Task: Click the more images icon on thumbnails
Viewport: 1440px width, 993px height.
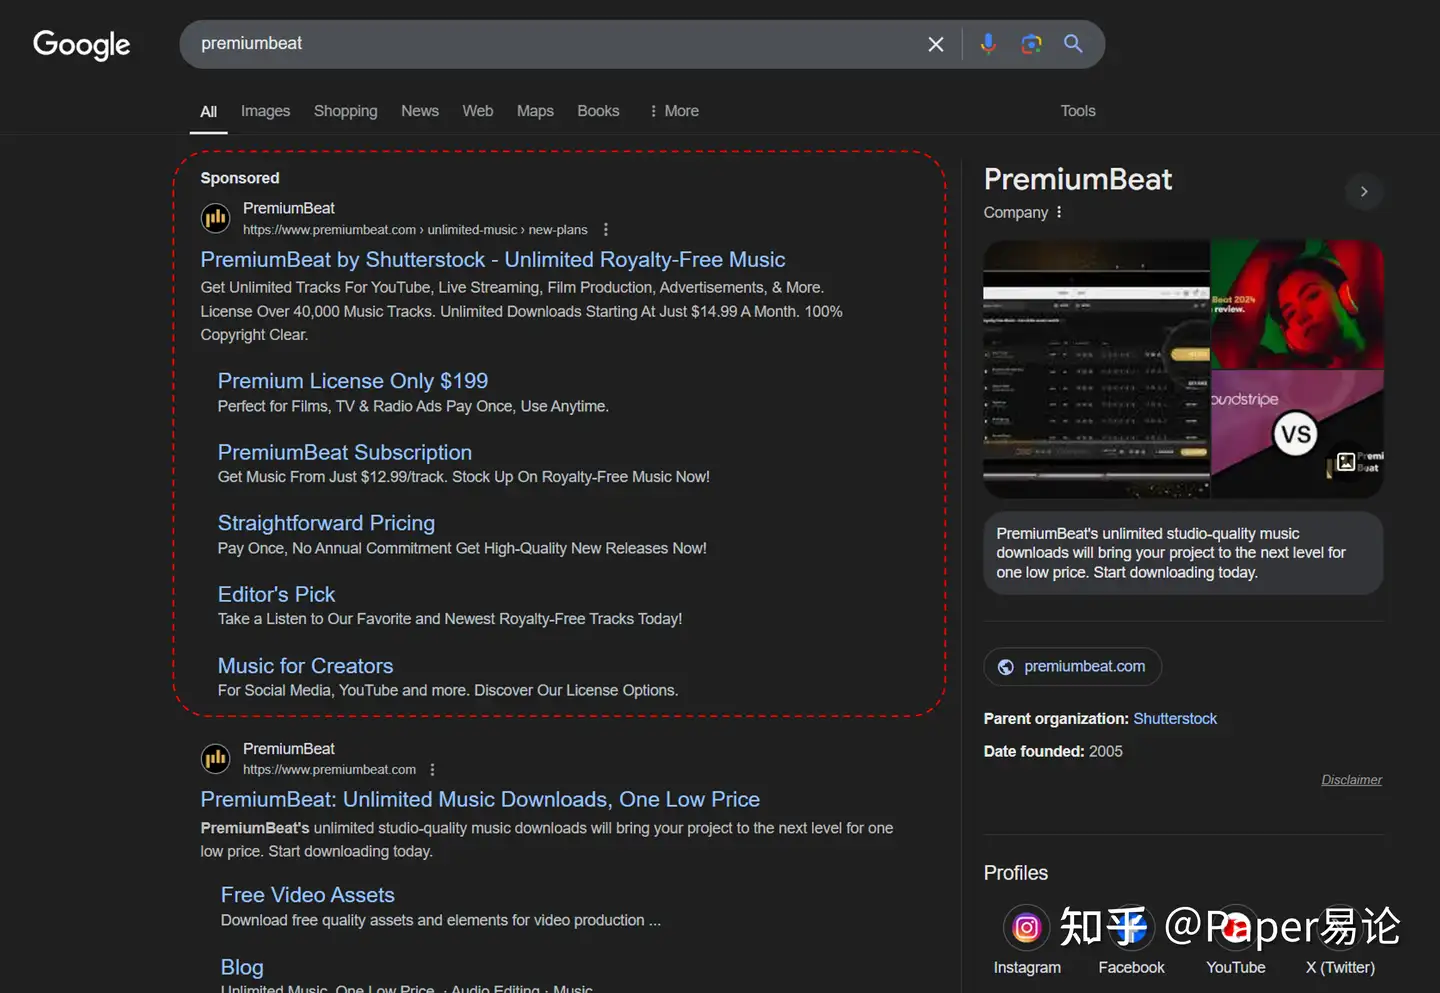Action: (x=1347, y=461)
